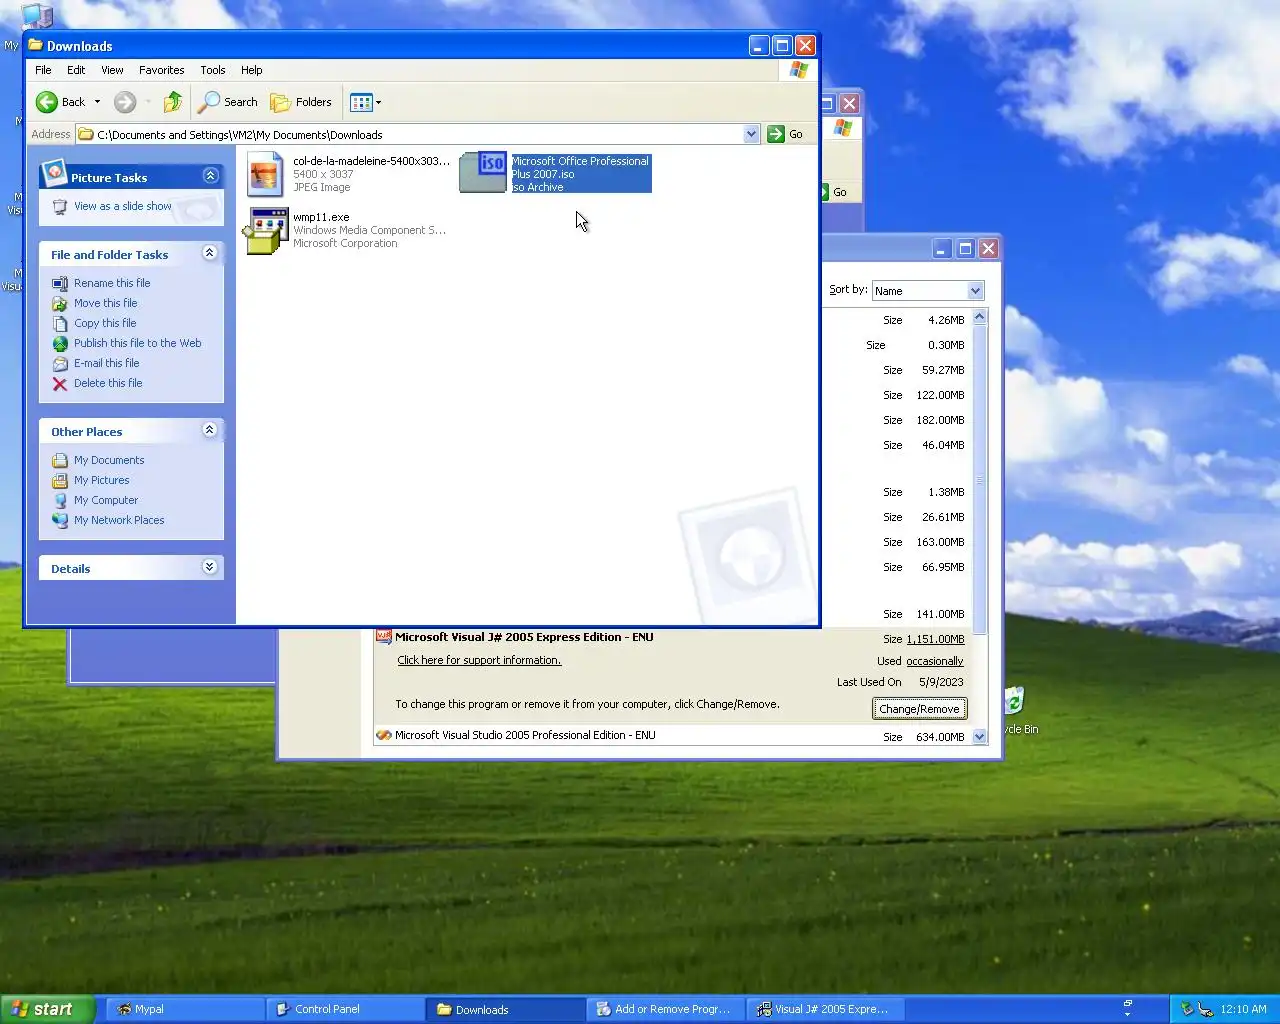Collapse the File and Folder Tasks panel
Screen dimensions: 1280x1024
pos(209,253)
